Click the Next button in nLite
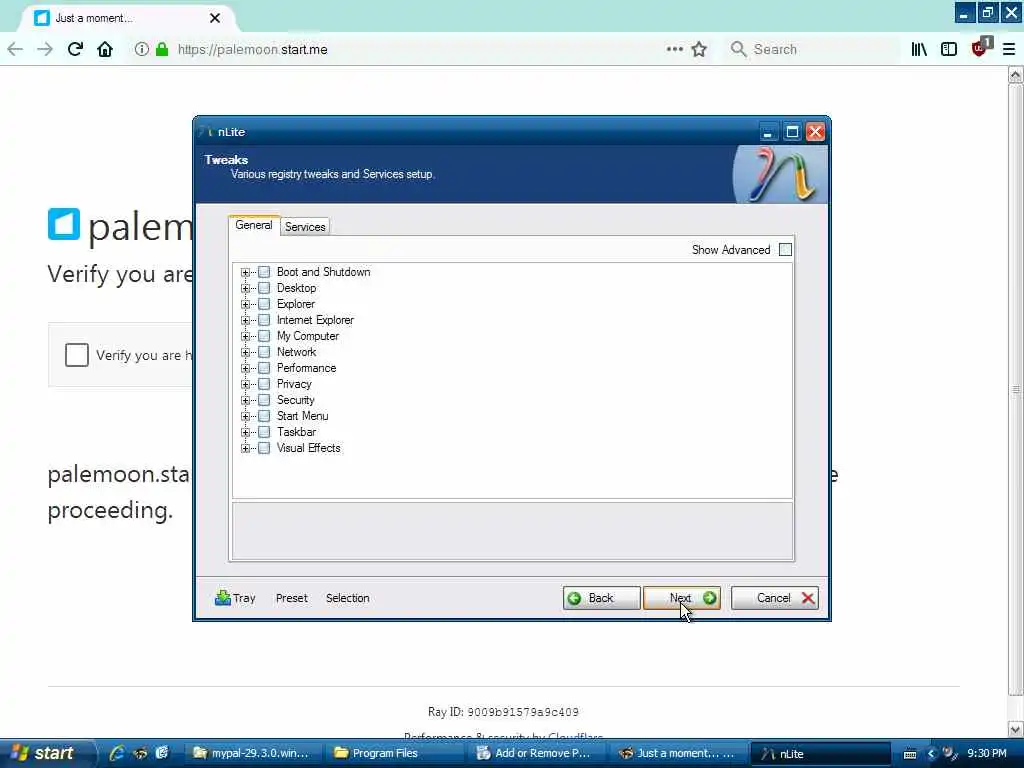The width and height of the screenshot is (1024, 768). 682,598
